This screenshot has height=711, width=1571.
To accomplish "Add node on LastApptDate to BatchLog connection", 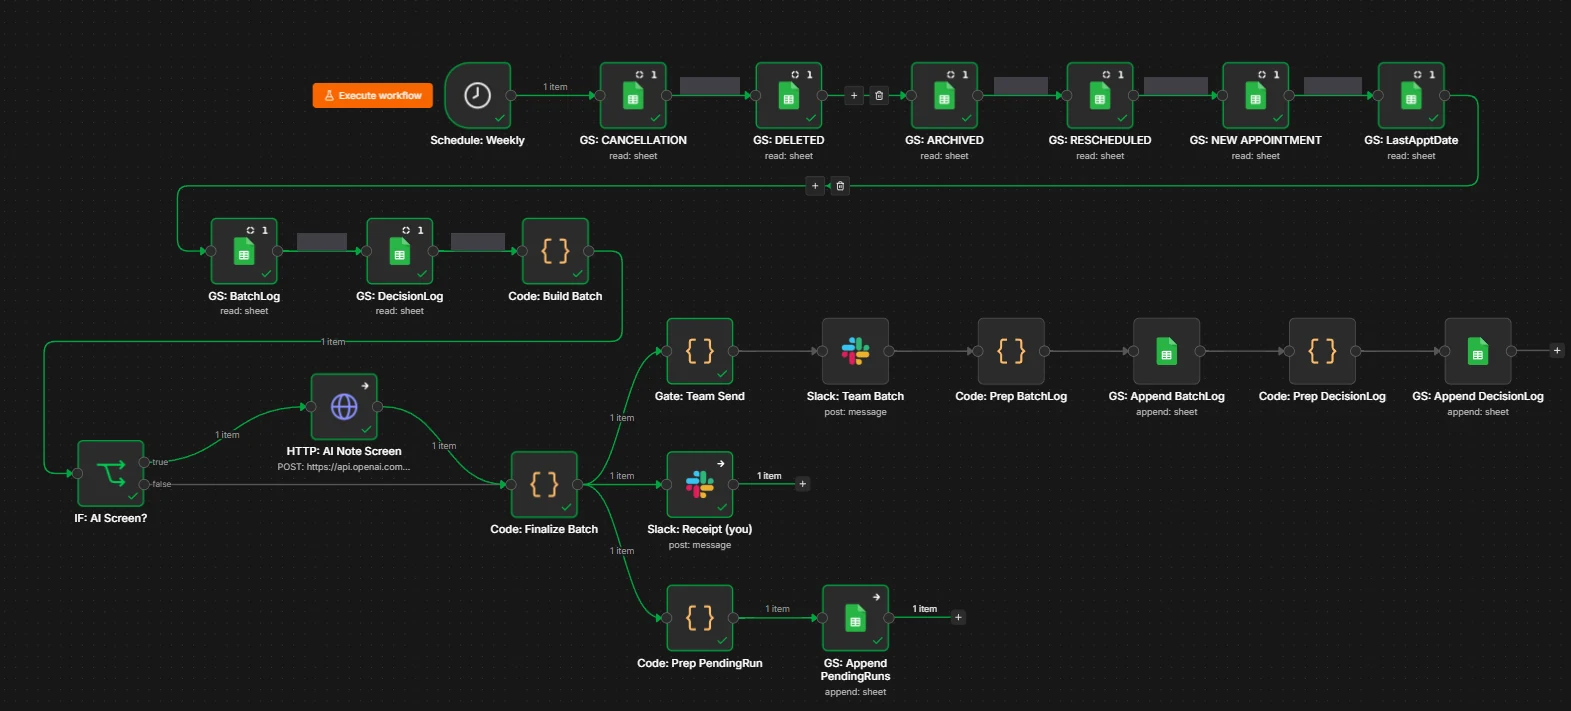I will click(x=815, y=185).
